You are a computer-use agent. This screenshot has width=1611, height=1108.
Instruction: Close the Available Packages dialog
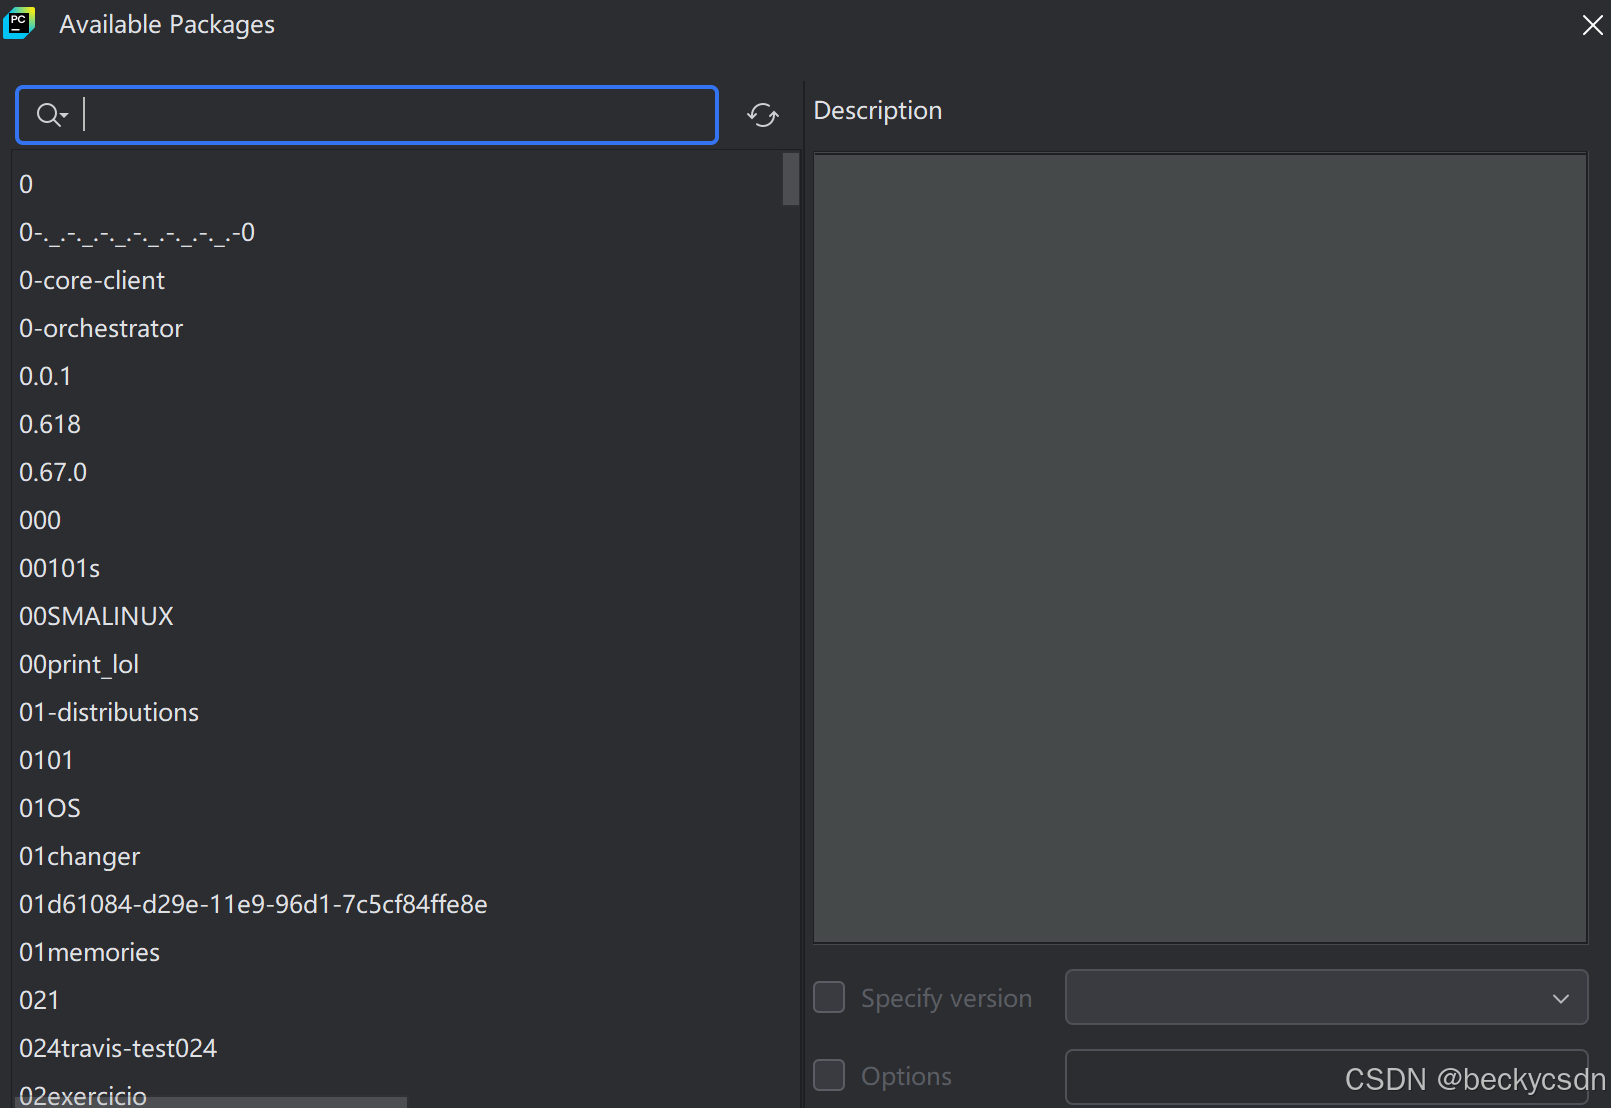[1592, 25]
